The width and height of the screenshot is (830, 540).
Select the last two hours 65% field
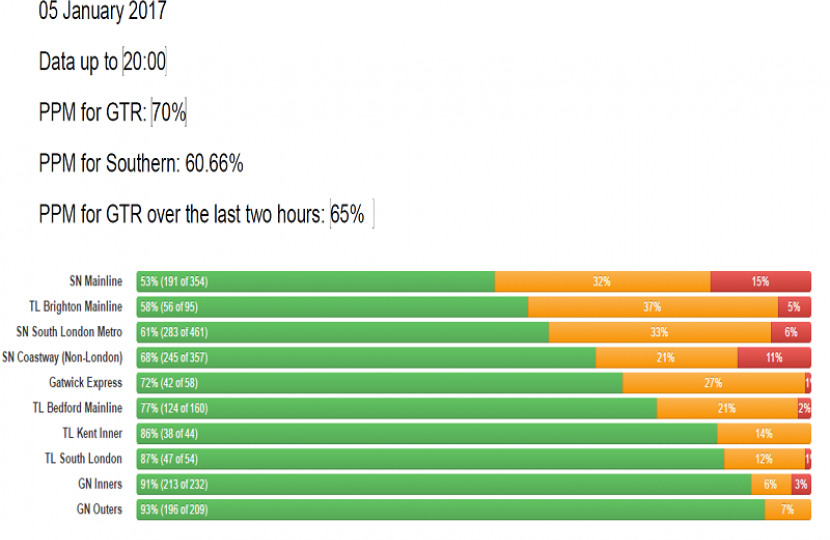coord(350,215)
